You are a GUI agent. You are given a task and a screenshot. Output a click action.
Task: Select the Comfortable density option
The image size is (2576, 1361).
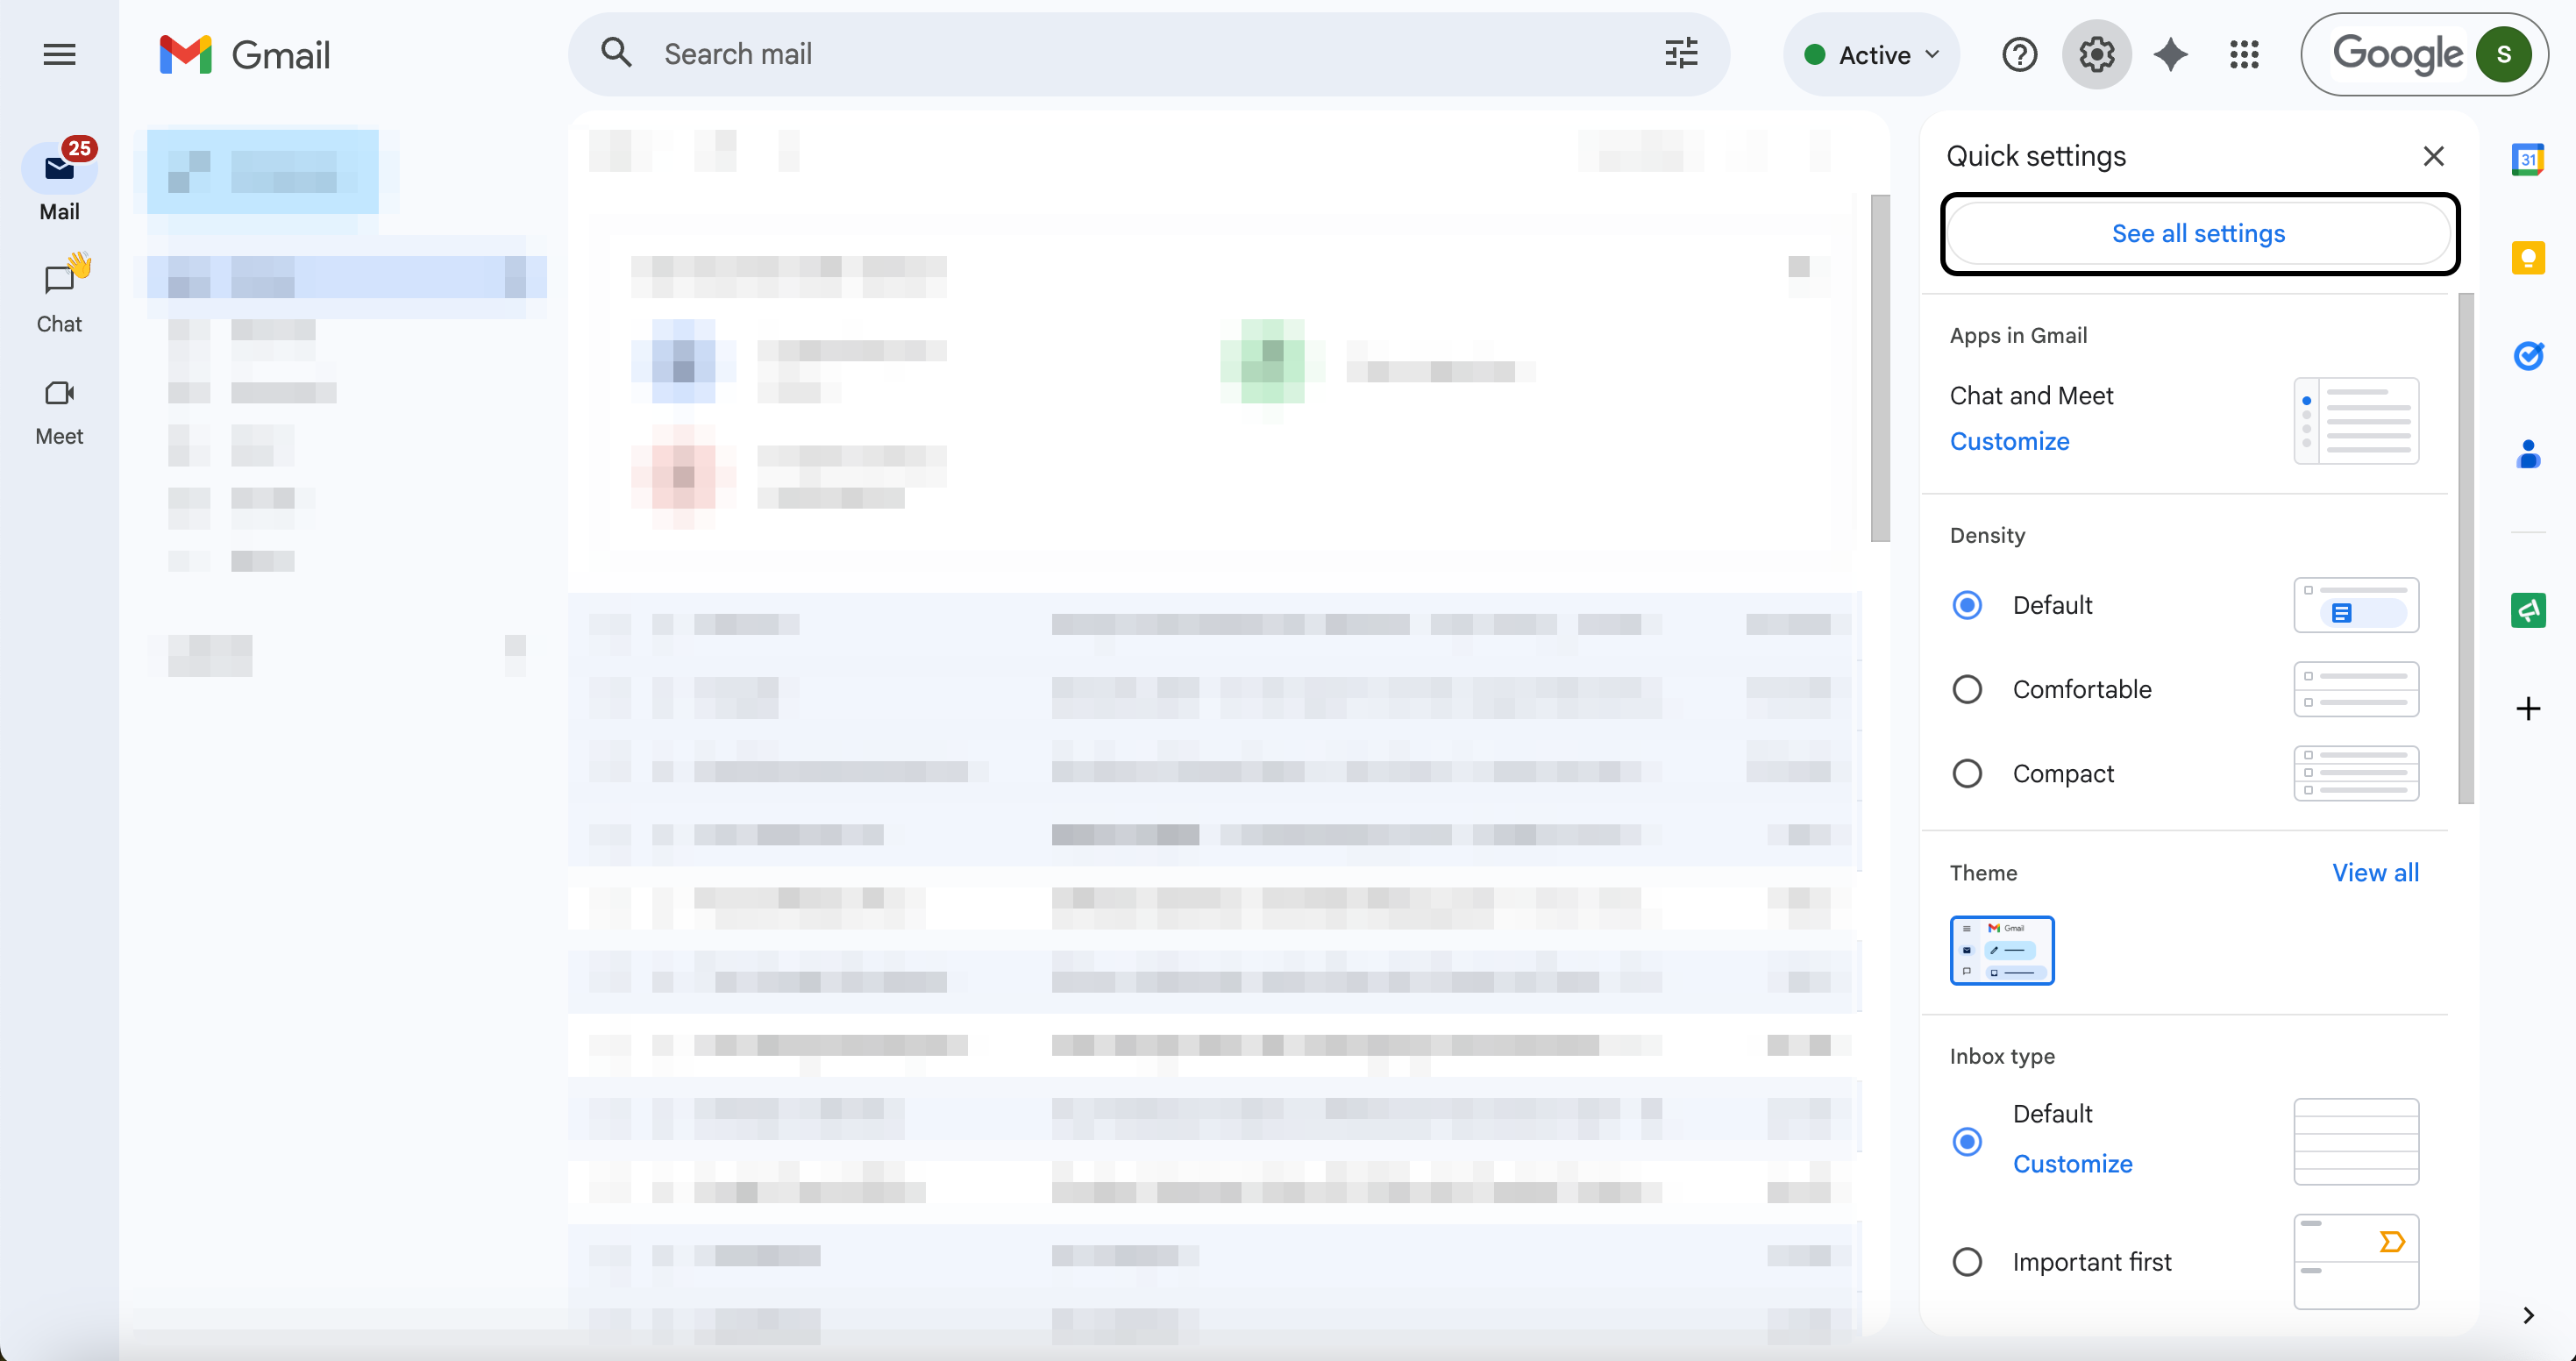click(x=1966, y=689)
